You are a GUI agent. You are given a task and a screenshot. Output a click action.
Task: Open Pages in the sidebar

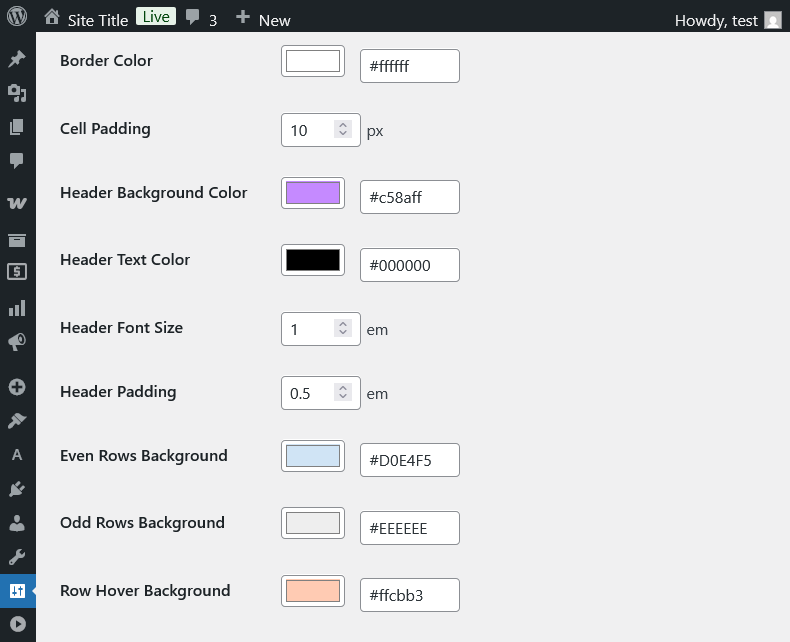[x=17, y=127]
